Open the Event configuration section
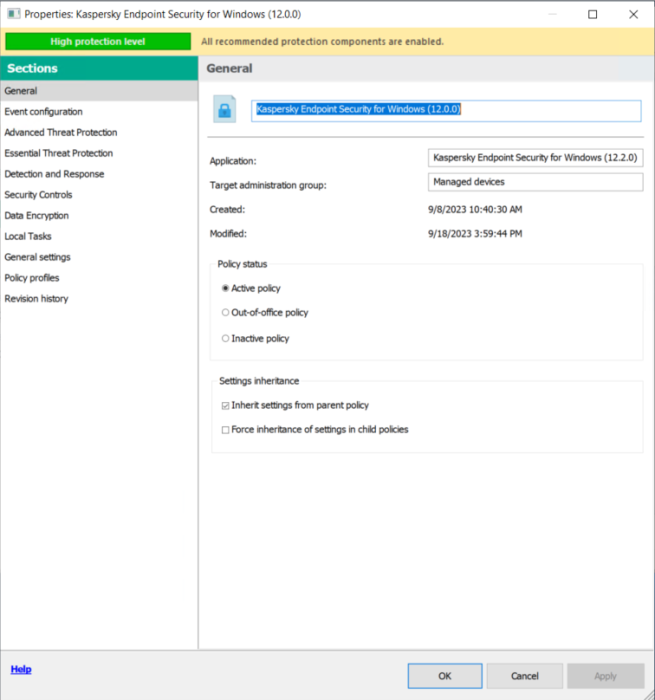This screenshot has width=655, height=700. tap(99, 112)
